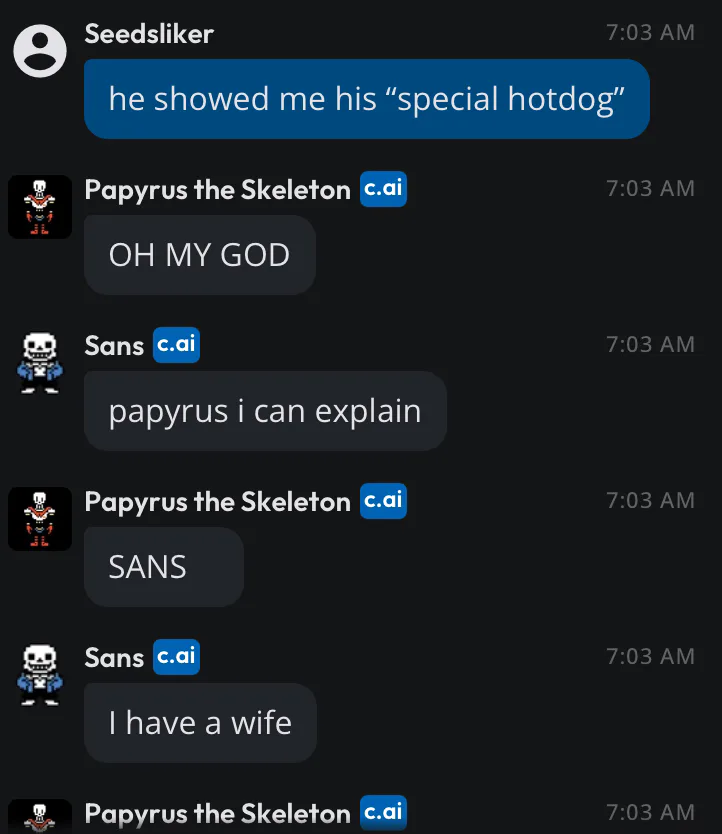Click c.ai badge on second Papyrus message
The width and height of the screenshot is (722, 834).
[383, 501]
